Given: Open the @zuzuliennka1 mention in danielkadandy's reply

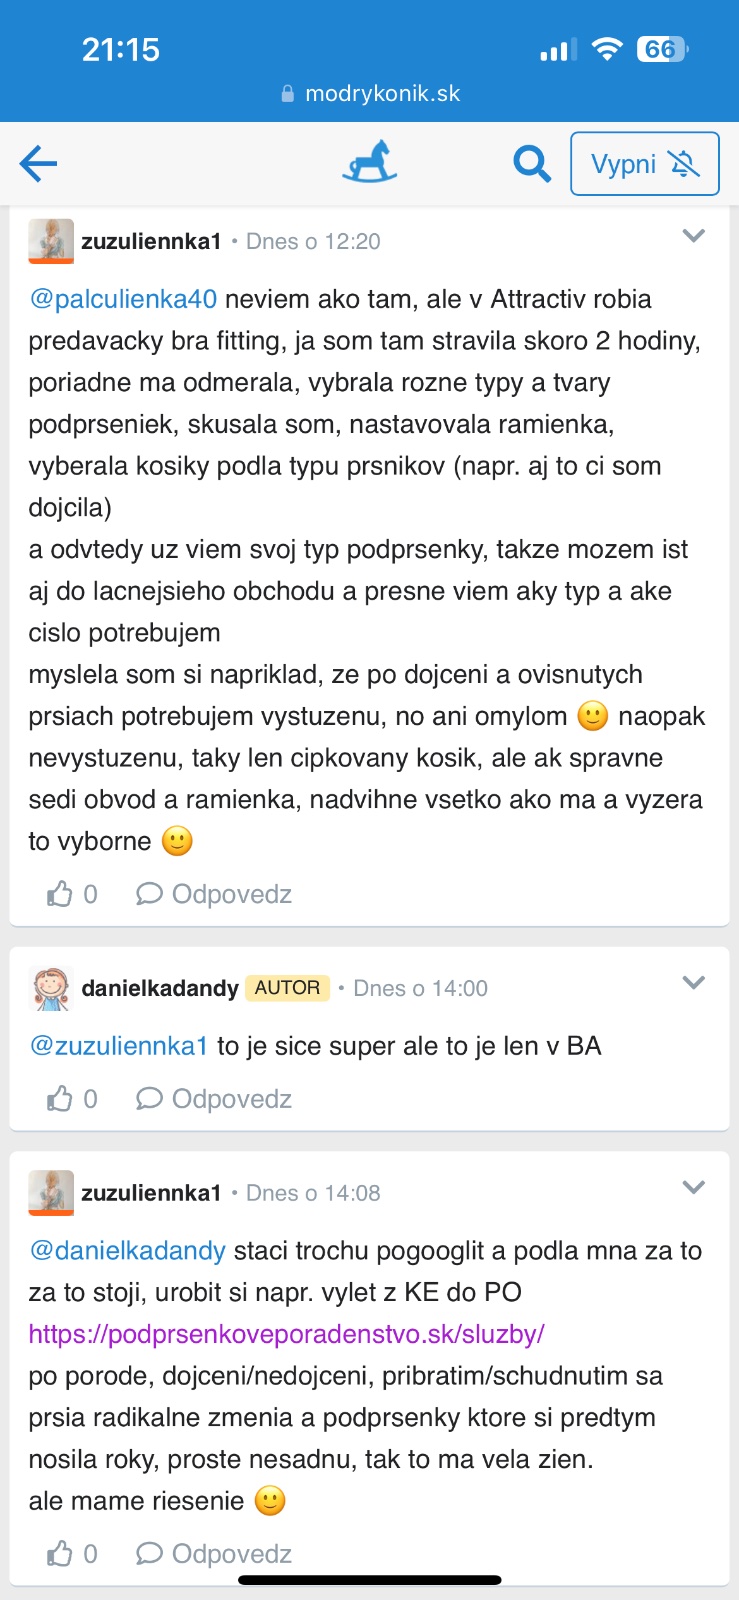Looking at the screenshot, I should (x=119, y=1046).
